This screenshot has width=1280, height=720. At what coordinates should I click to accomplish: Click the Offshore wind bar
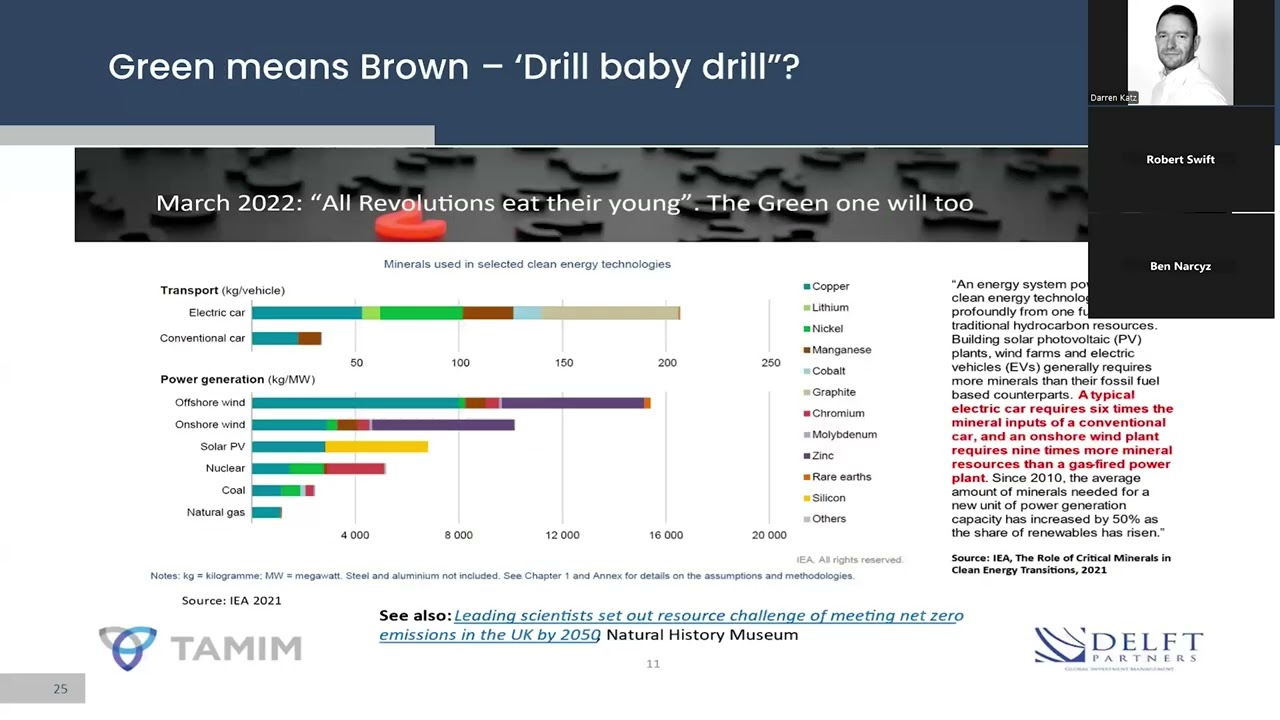click(x=450, y=403)
